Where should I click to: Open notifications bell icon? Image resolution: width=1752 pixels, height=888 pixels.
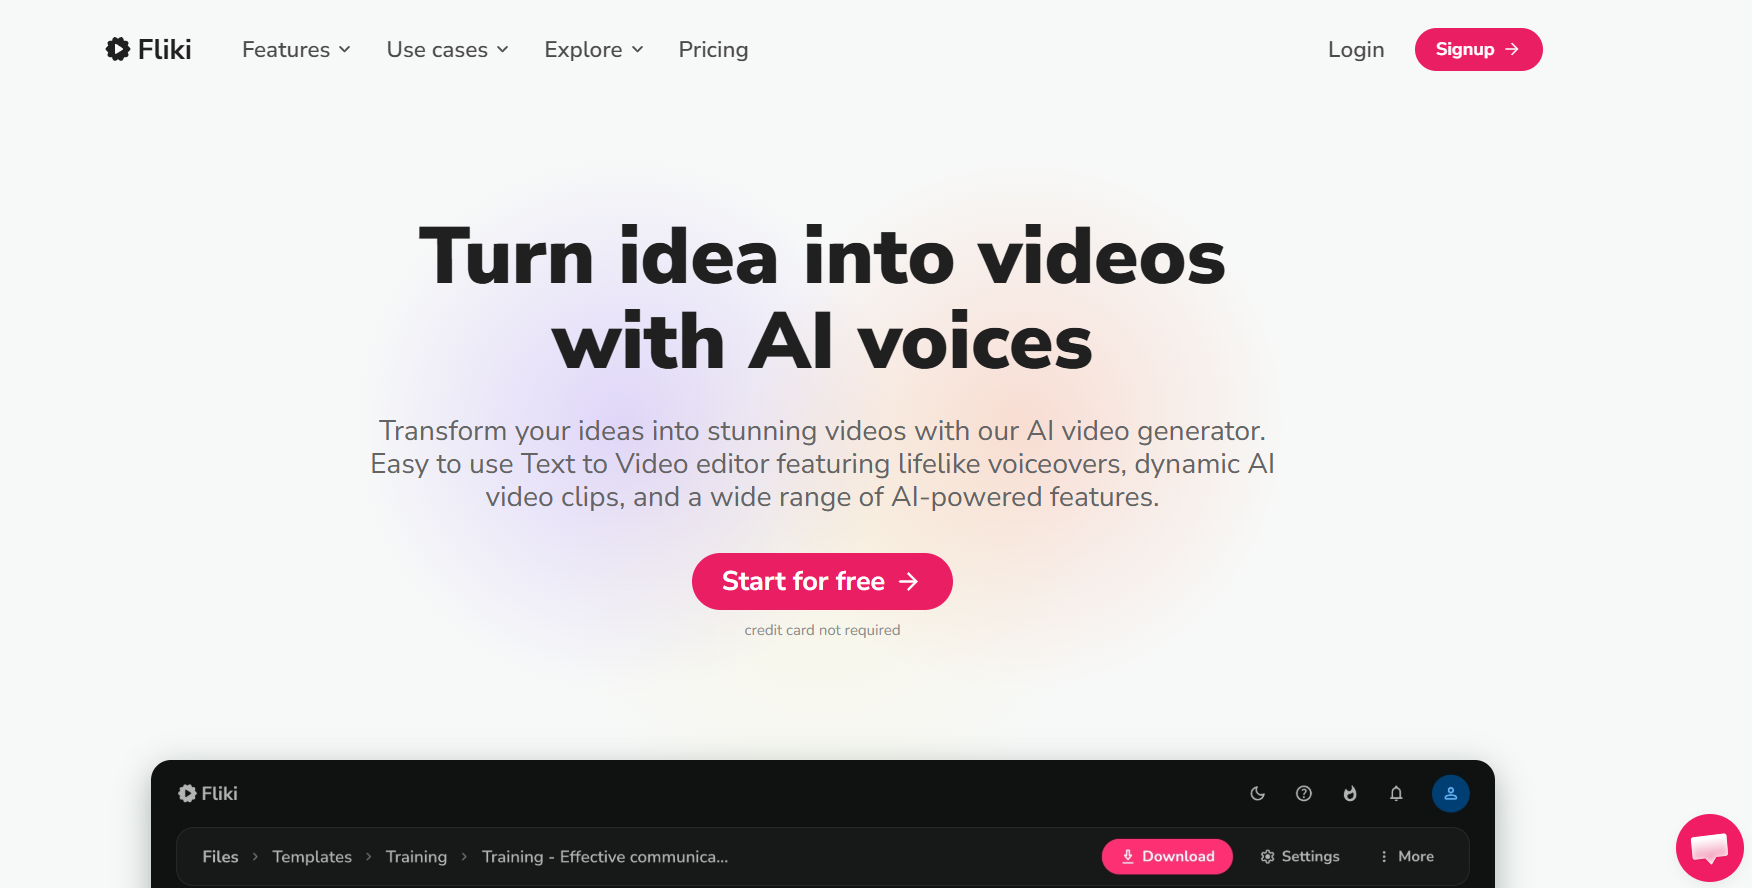tap(1396, 793)
